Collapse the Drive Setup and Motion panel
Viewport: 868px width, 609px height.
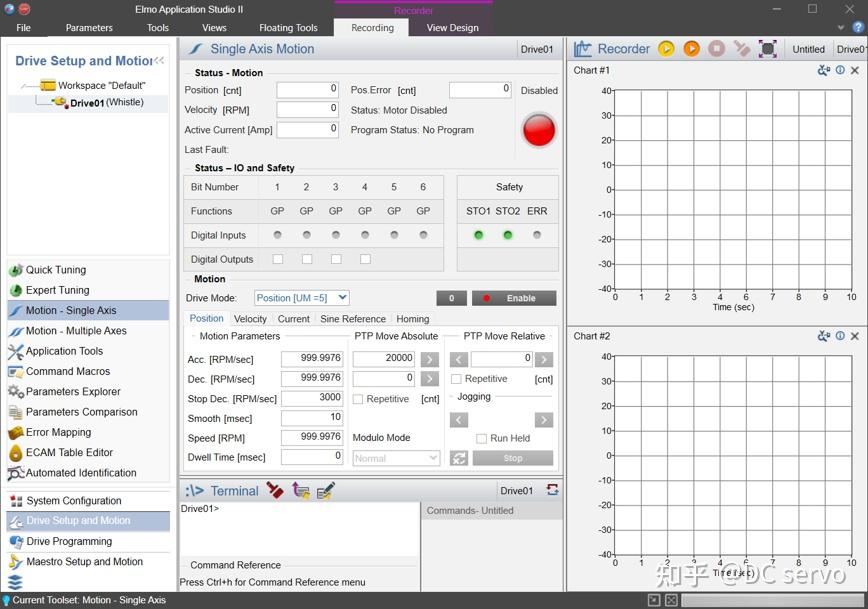(x=159, y=60)
